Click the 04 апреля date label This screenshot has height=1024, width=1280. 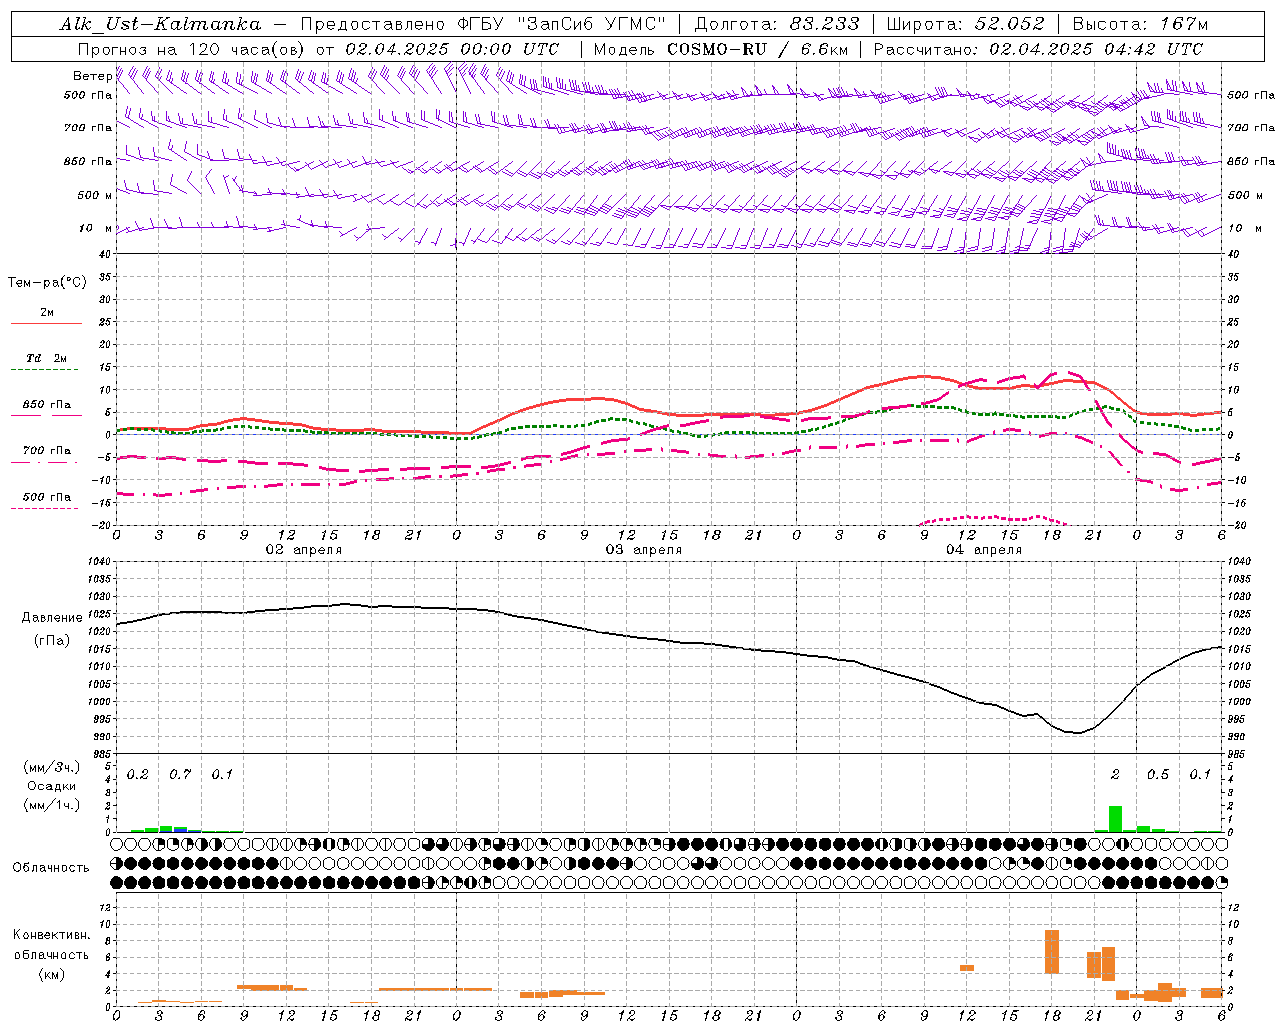coord(983,550)
